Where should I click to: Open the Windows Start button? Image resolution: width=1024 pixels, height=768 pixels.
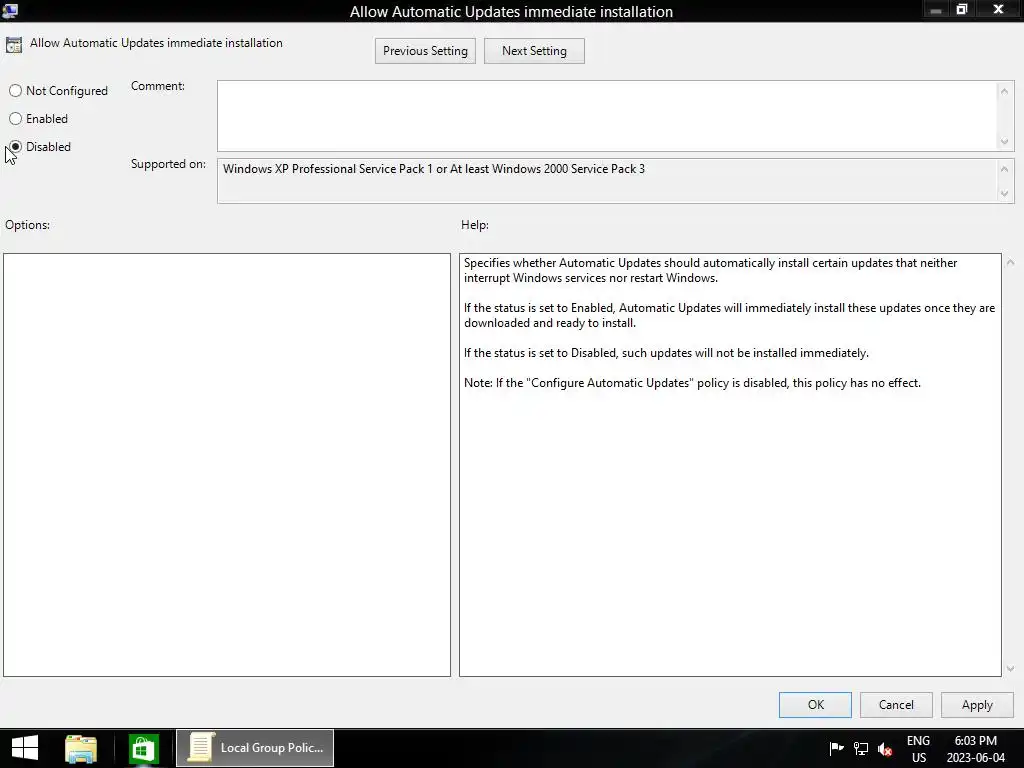tap(25, 748)
